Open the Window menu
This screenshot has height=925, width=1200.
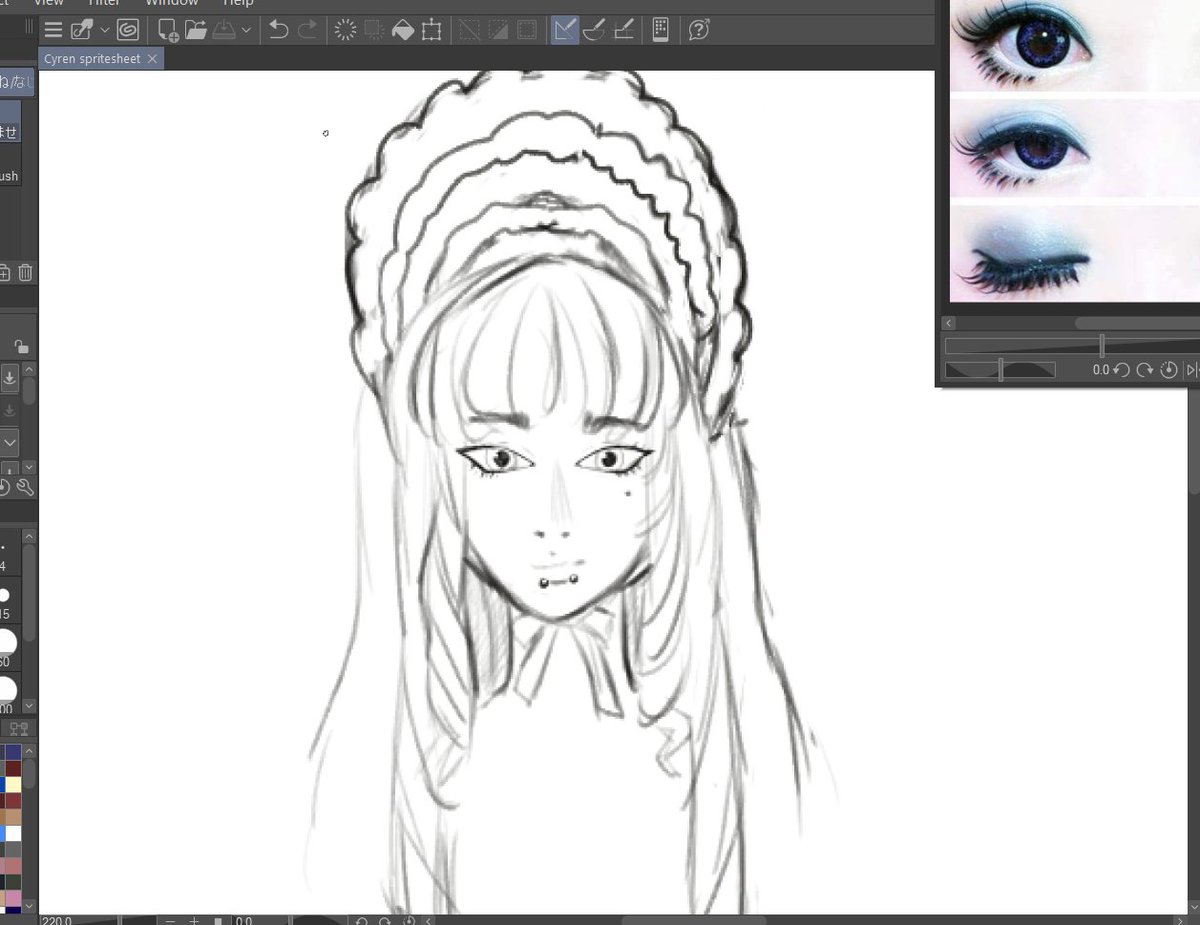pyautogui.click(x=171, y=4)
